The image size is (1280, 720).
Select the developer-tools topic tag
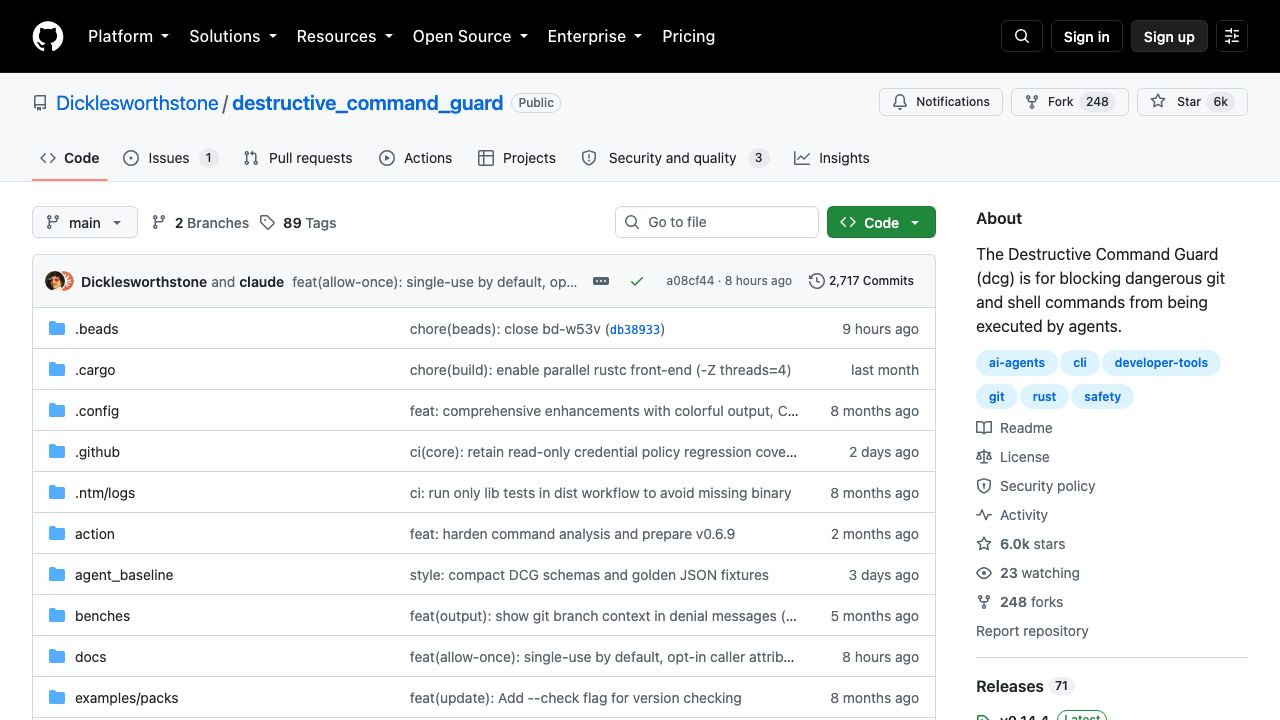pos(1161,363)
